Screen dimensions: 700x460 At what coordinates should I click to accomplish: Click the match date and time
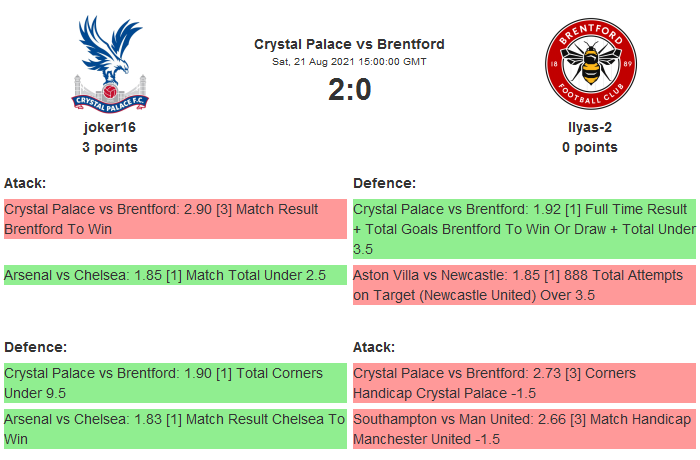tap(349, 62)
